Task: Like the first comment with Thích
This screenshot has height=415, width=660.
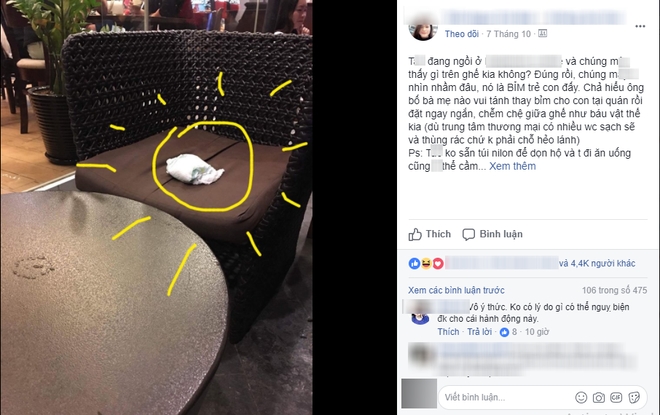Action: tap(448, 332)
